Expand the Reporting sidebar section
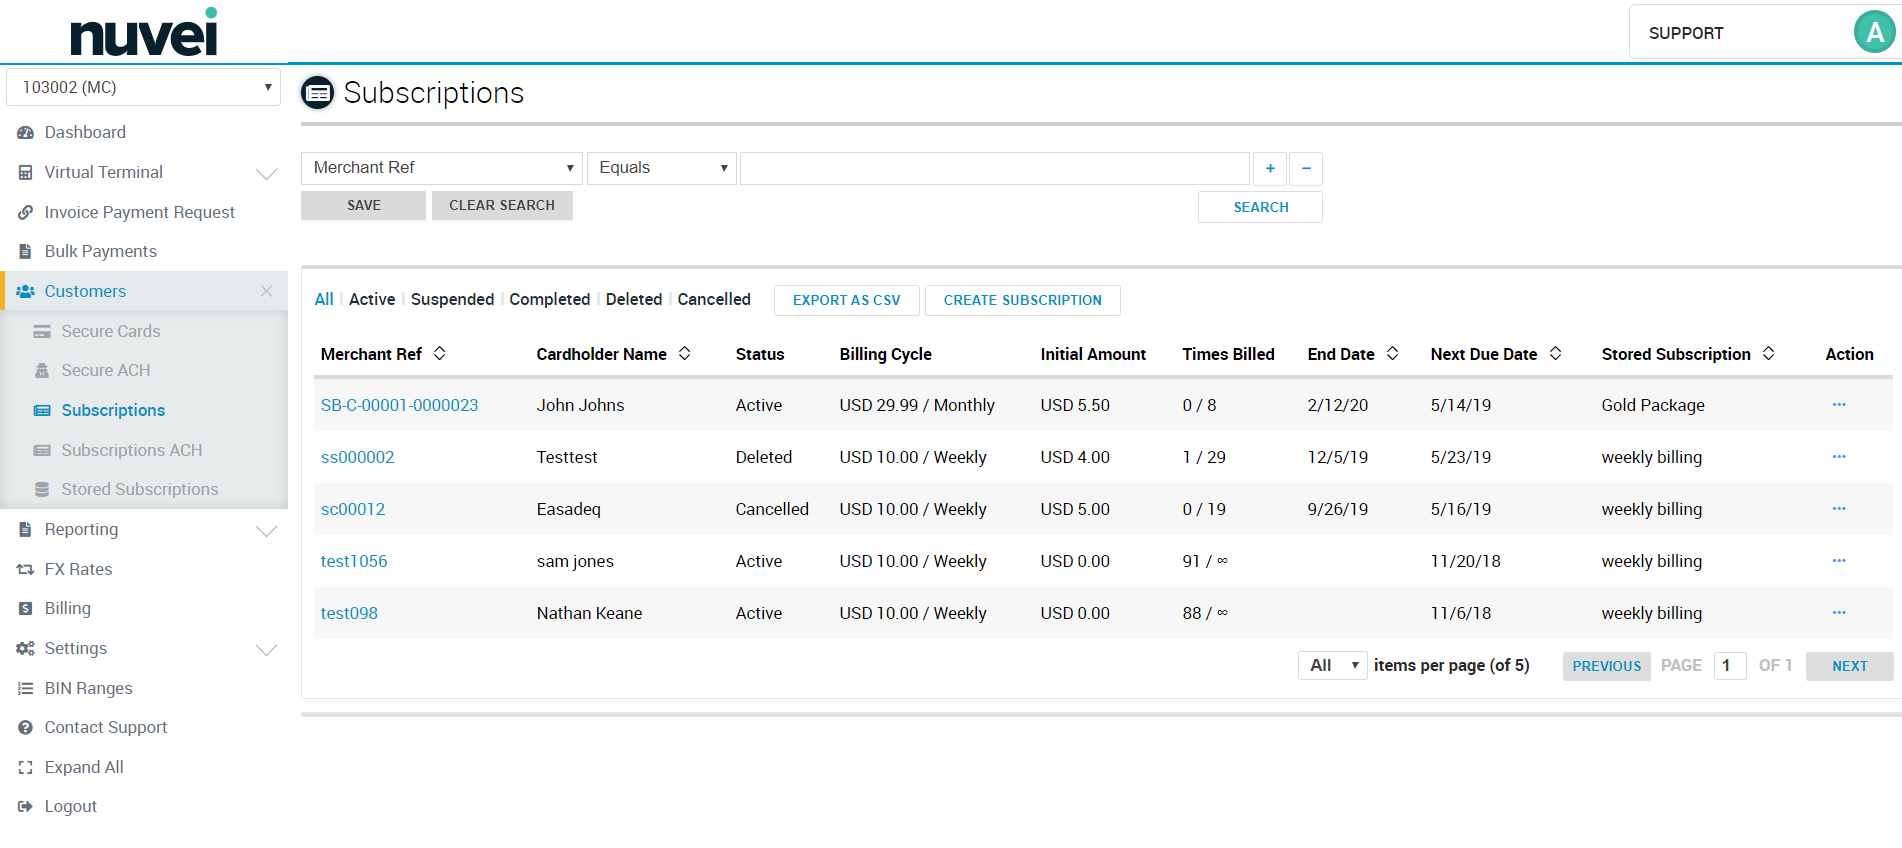The image size is (1902, 848). pyautogui.click(x=266, y=530)
